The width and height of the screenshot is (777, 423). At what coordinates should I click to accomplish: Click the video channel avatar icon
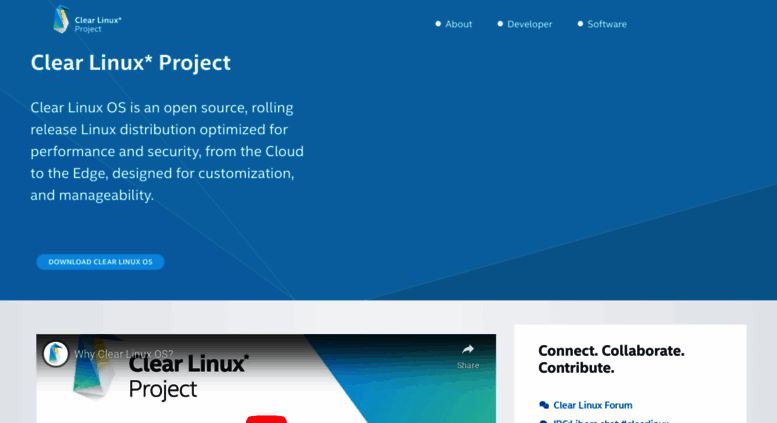click(56, 354)
